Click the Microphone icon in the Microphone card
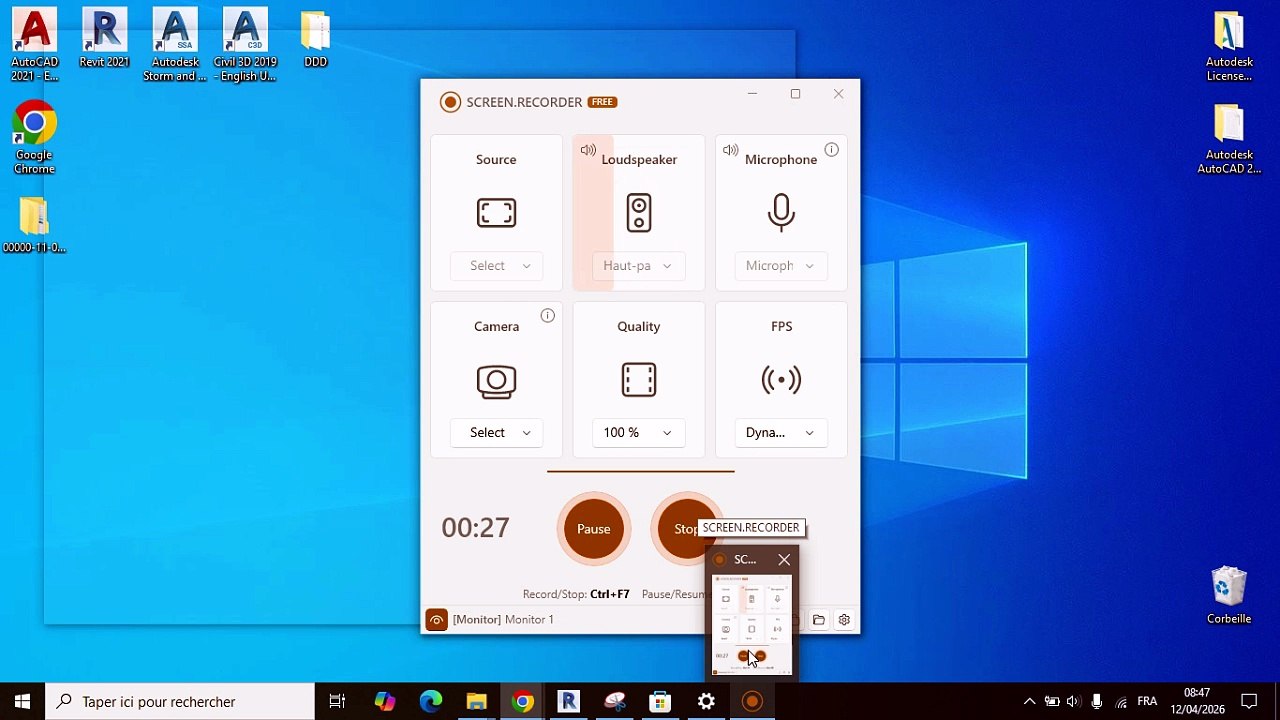The width and height of the screenshot is (1280, 720). pos(781,213)
